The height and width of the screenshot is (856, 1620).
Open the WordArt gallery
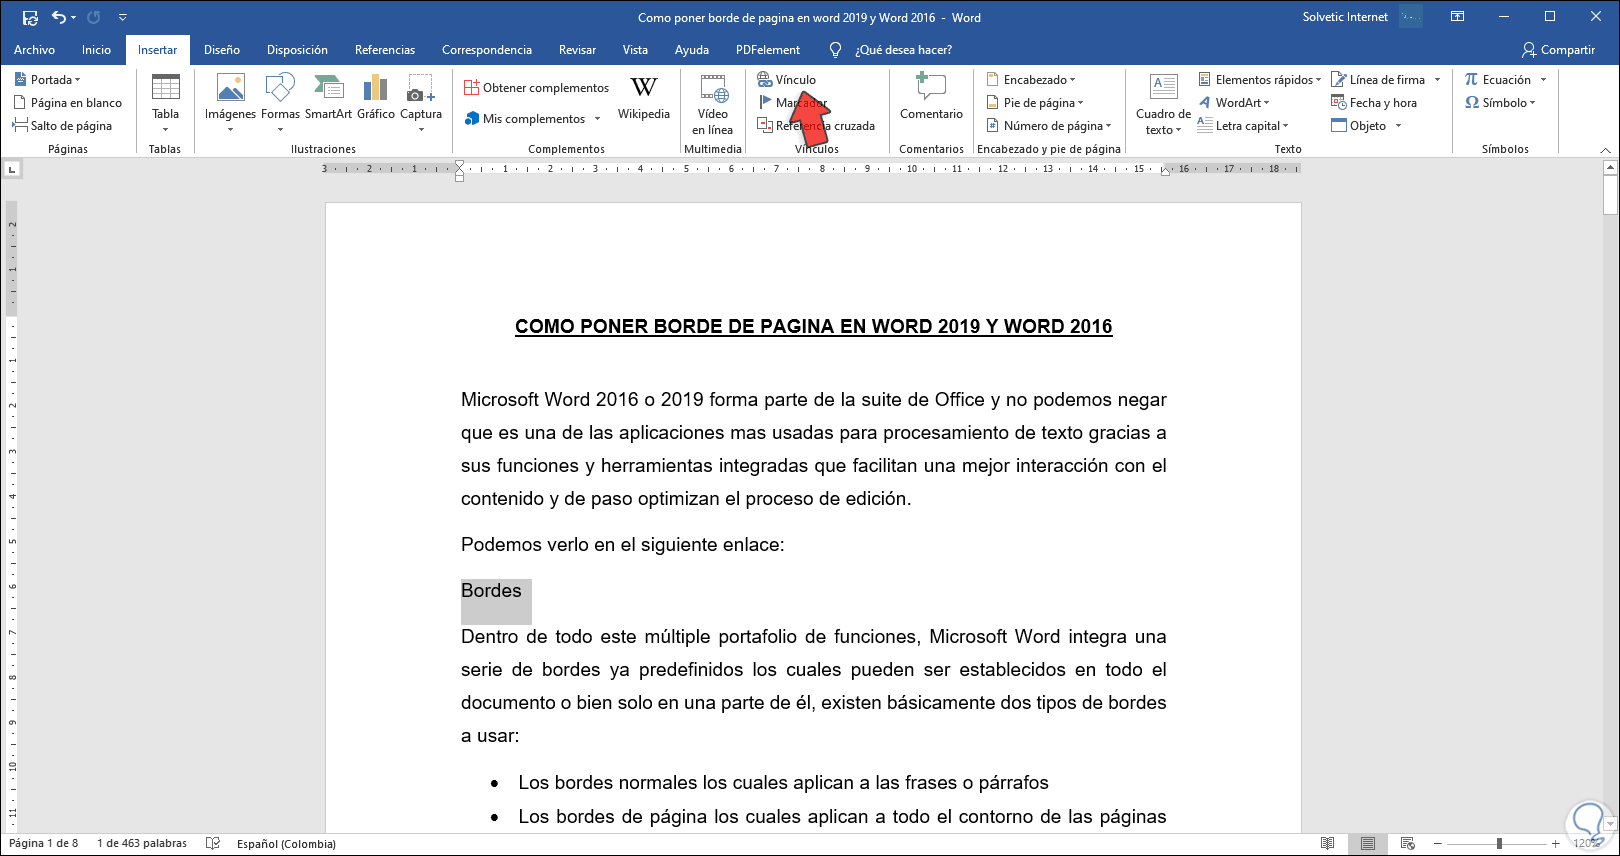click(1234, 103)
